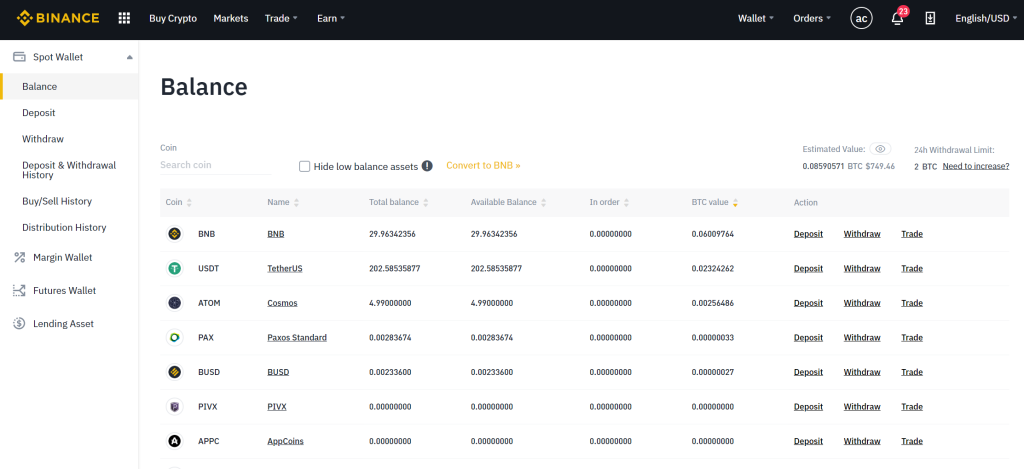Open the Markets page

[x=231, y=18]
